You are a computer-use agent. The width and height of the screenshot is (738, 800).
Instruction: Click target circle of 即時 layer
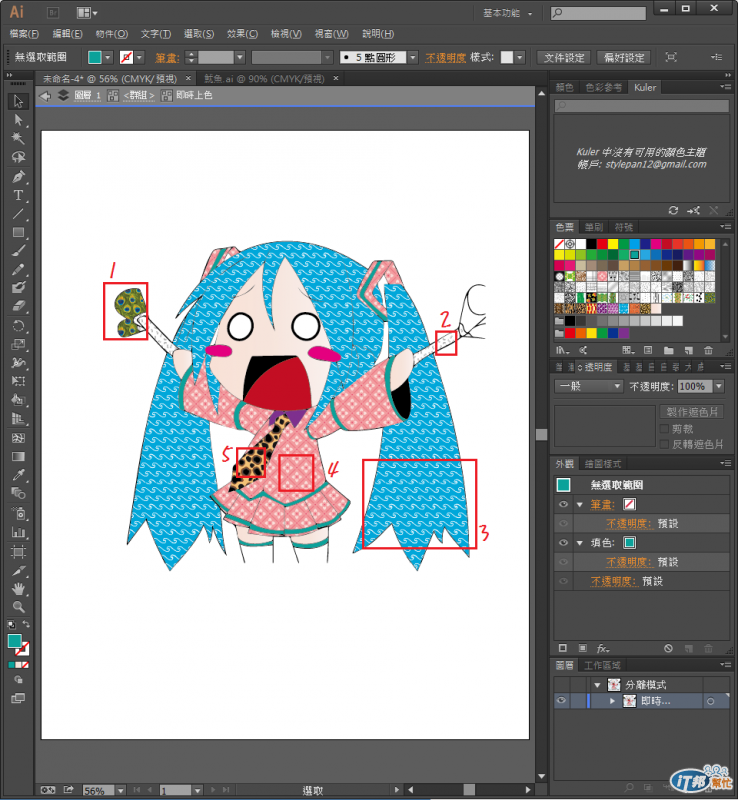coord(710,702)
